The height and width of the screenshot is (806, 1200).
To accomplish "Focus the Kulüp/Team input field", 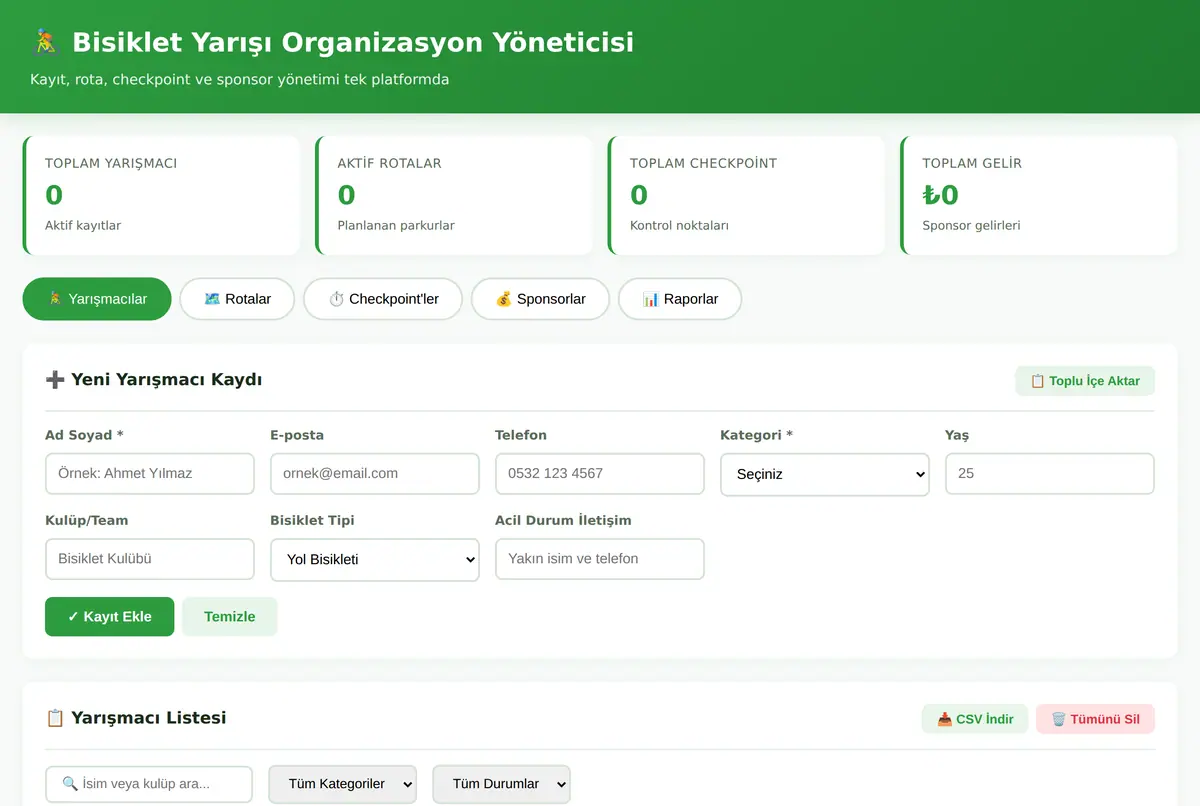I will pos(150,559).
